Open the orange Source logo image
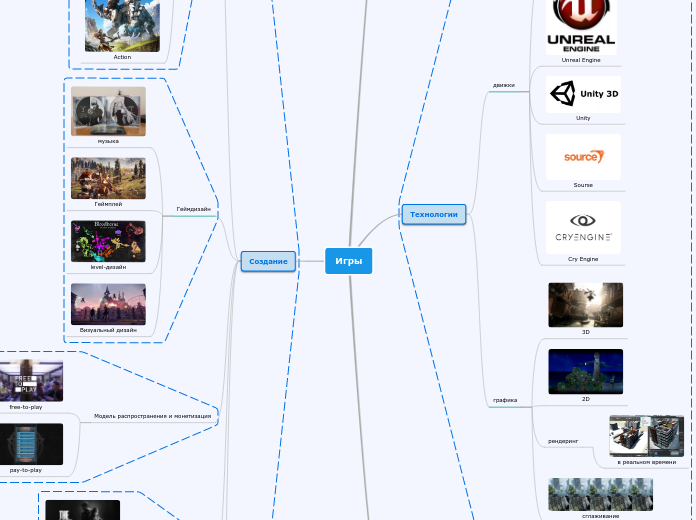 tap(583, 157)
